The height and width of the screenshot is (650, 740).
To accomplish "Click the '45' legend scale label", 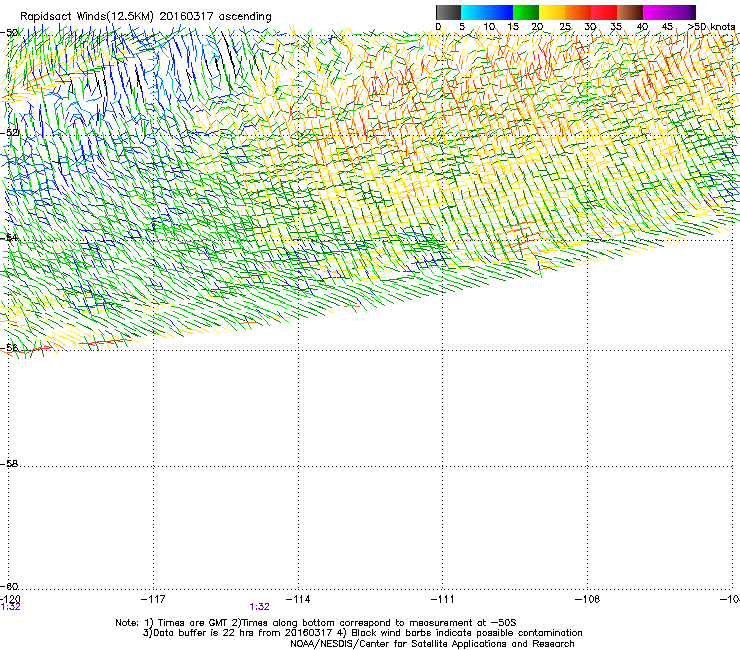I will tap(667, 27).
